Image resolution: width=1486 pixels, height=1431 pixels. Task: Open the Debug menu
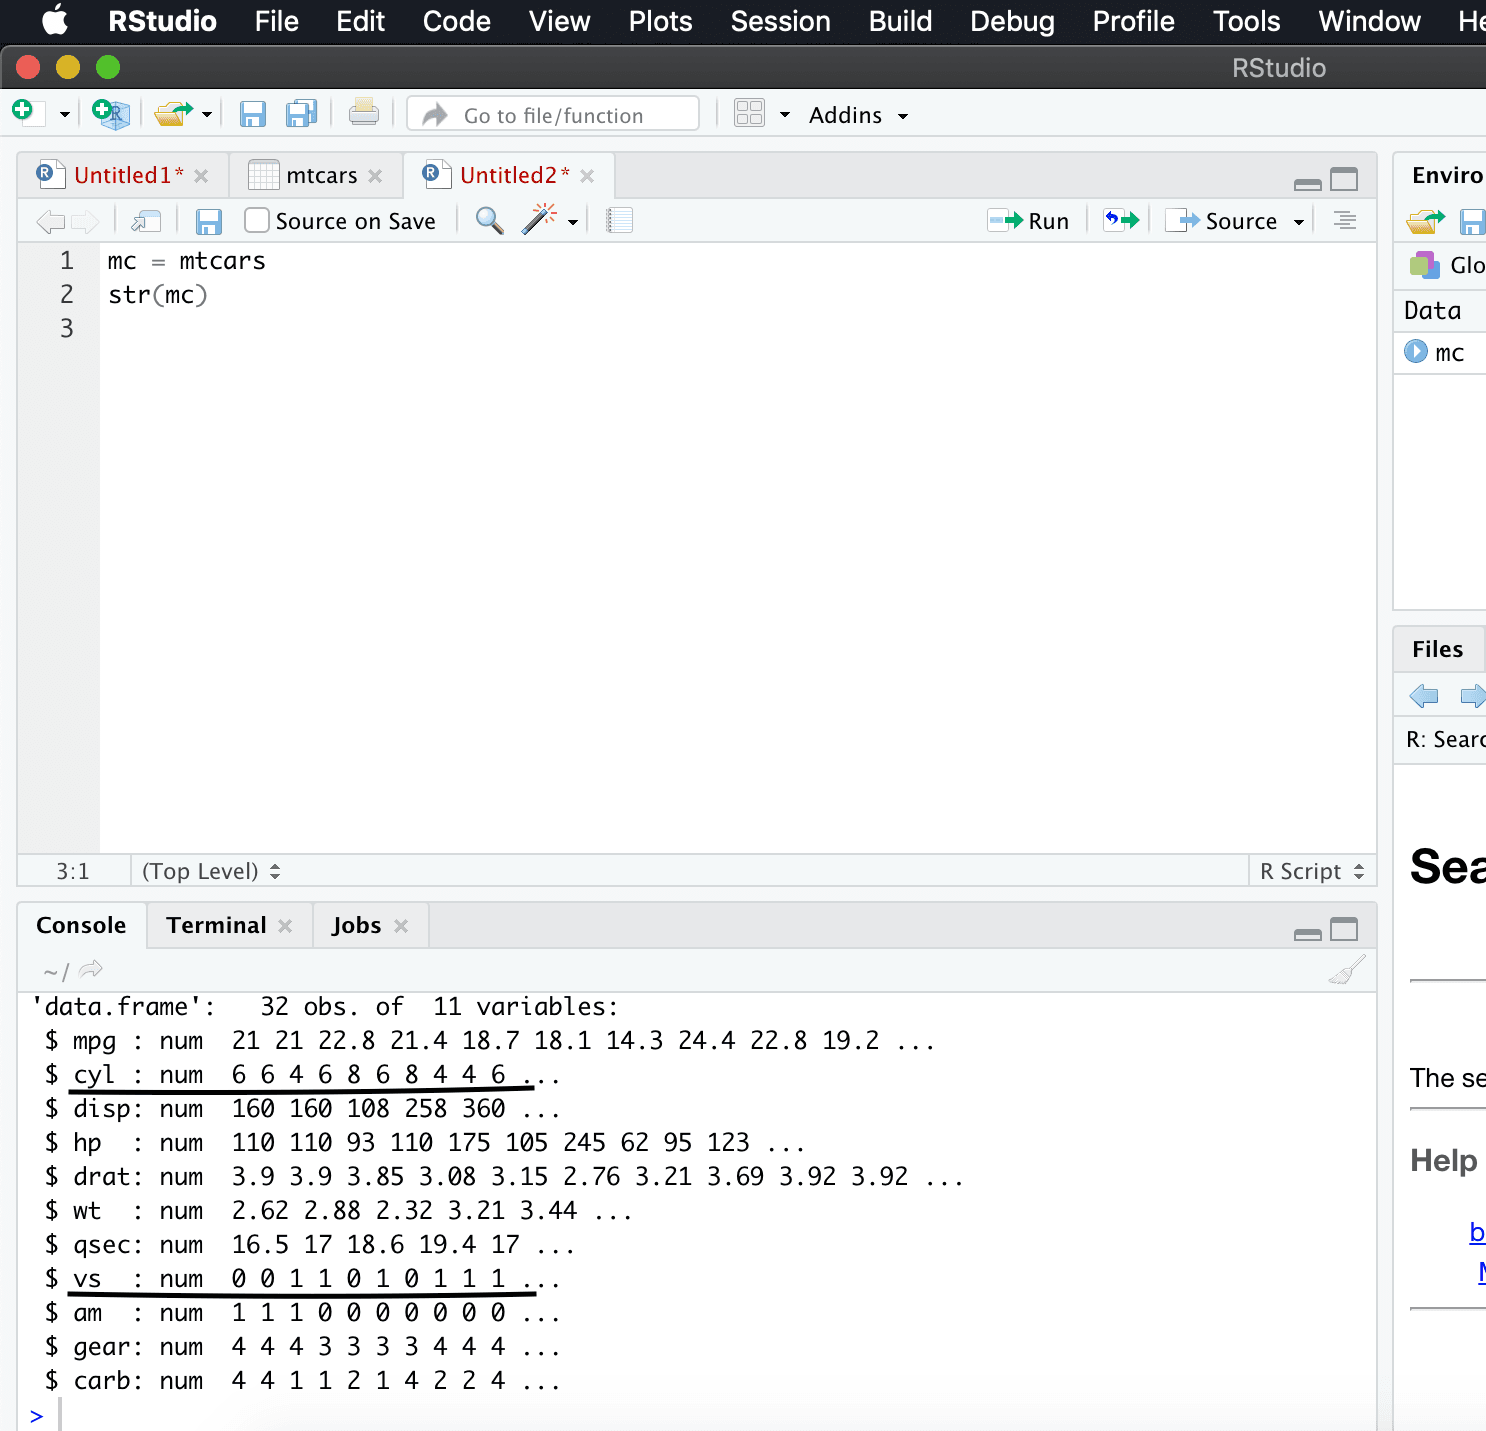coord(1012,21)
